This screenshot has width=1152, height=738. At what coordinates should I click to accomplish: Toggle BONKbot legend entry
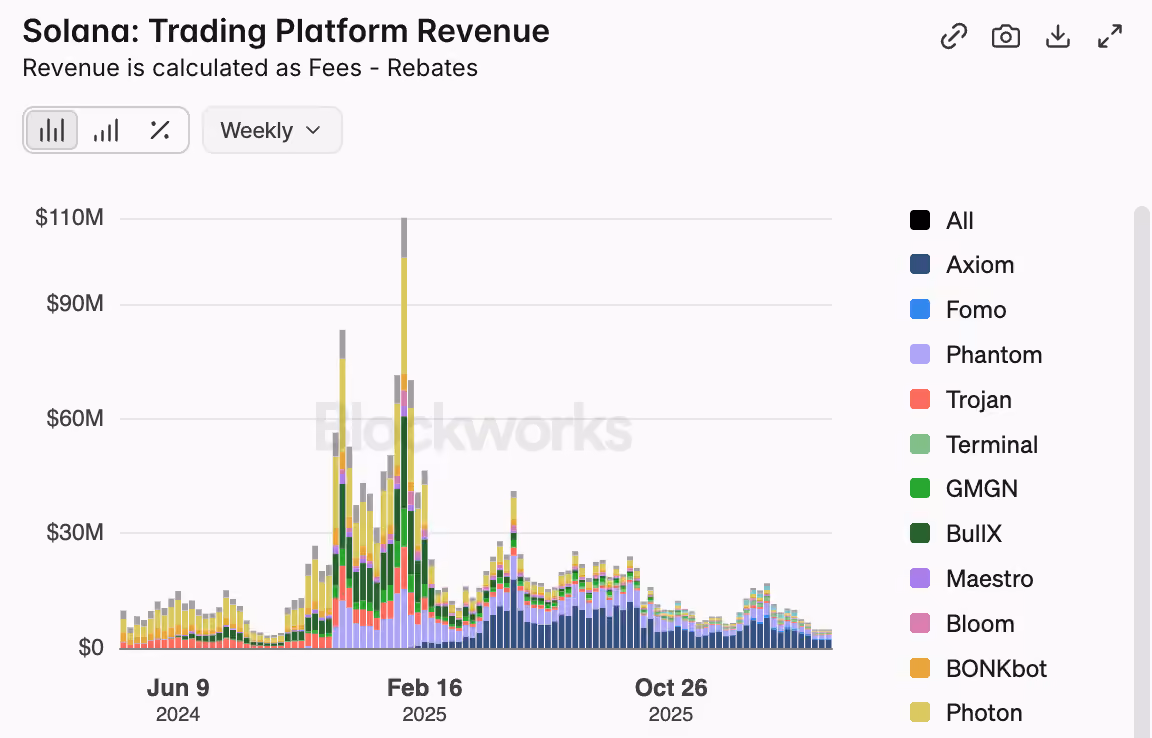978,668
